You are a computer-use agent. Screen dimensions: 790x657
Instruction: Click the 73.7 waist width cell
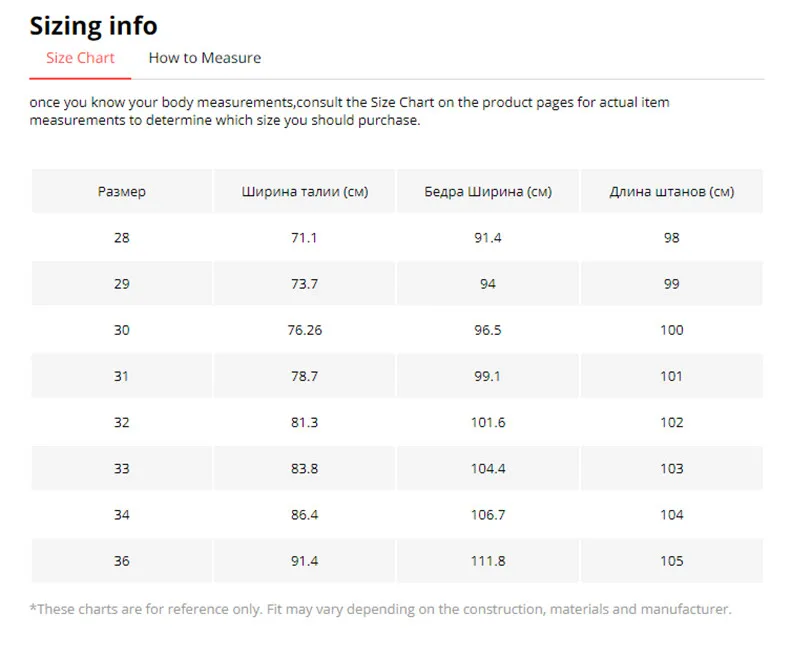click(304, 284)
